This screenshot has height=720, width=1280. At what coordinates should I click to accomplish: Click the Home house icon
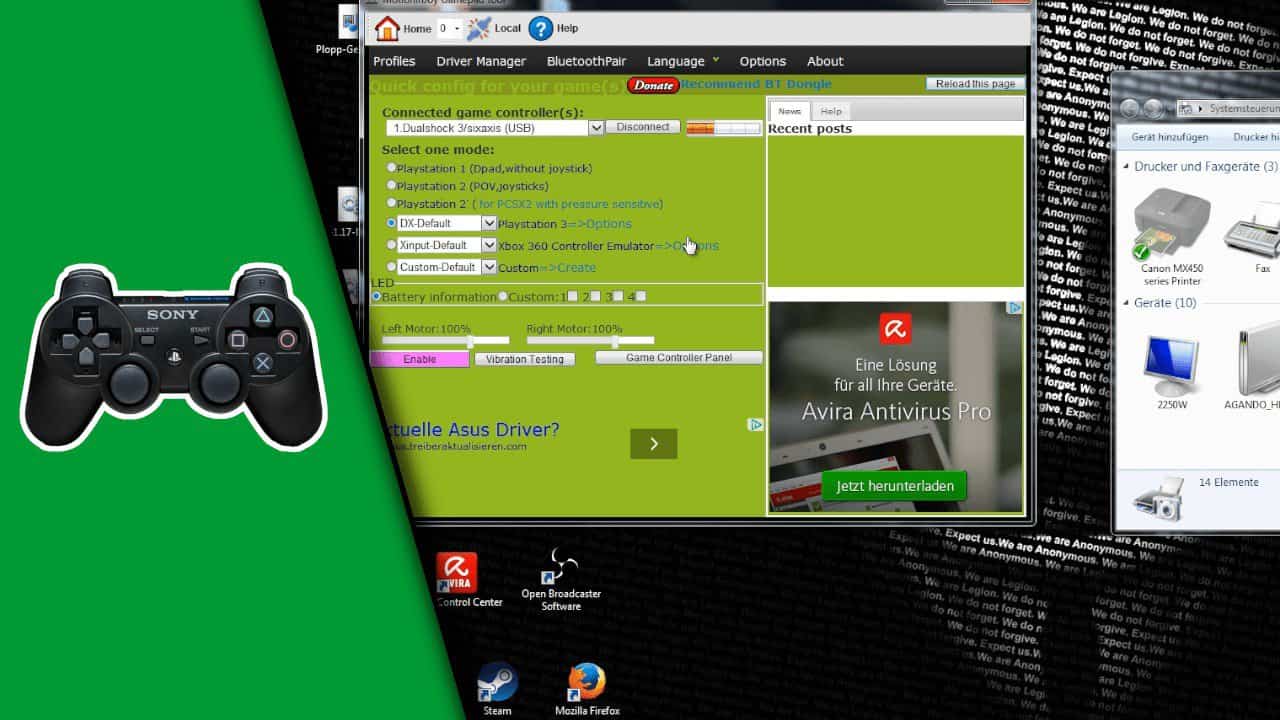coord(387,29)
